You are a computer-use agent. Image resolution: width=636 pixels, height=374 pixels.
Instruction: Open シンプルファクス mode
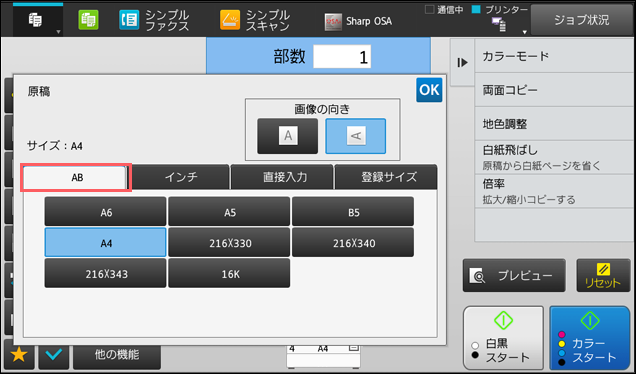(x=154, y=20)
